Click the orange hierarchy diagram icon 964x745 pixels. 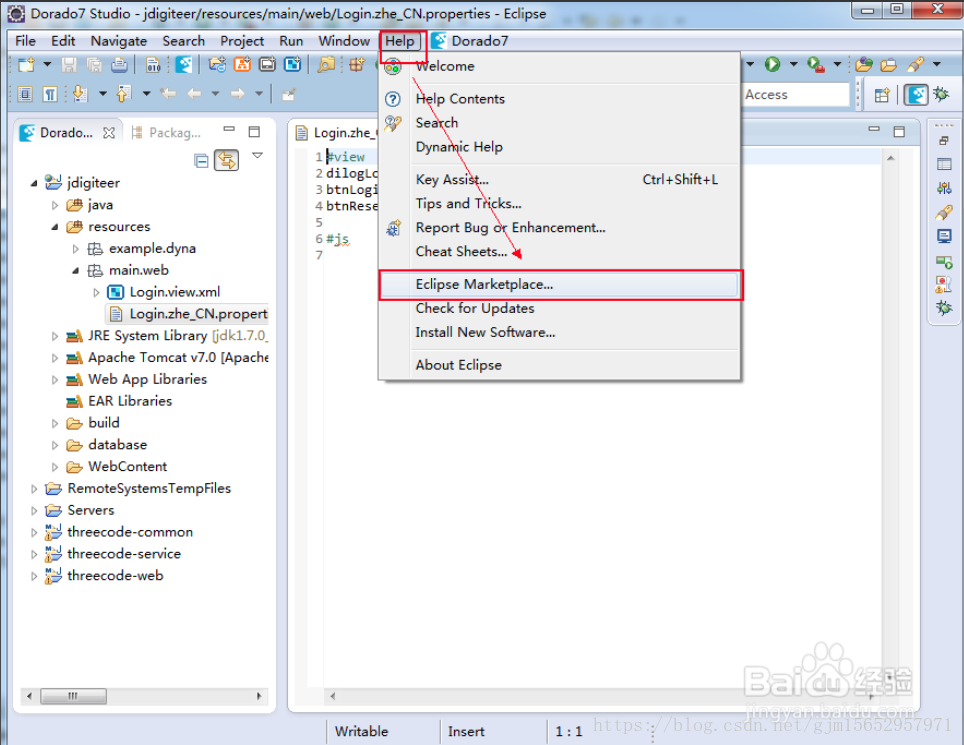(x=242, y=65)
